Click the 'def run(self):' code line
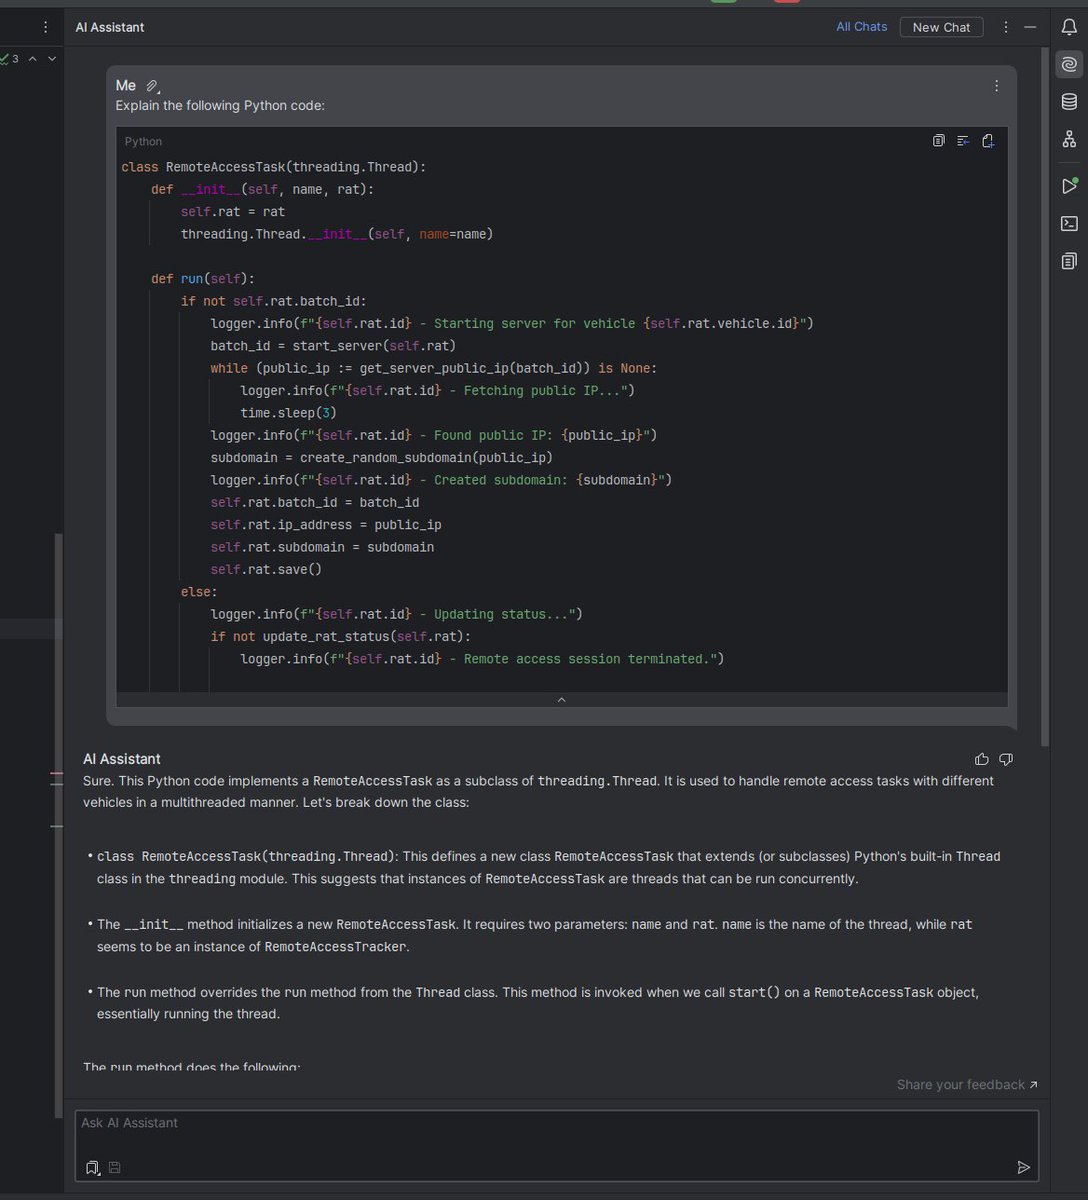Image resolution: width=1088 pixels, height=1200 pixels. [203, 279]
